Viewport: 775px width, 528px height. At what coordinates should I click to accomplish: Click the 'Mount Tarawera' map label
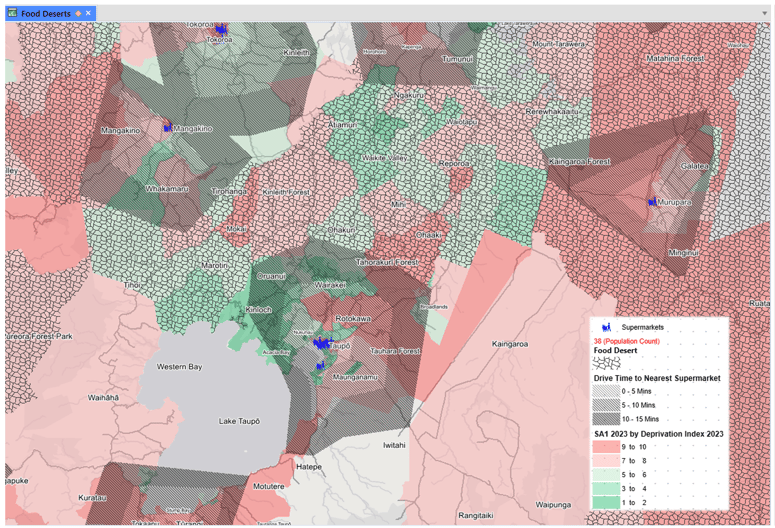(559, 44)
